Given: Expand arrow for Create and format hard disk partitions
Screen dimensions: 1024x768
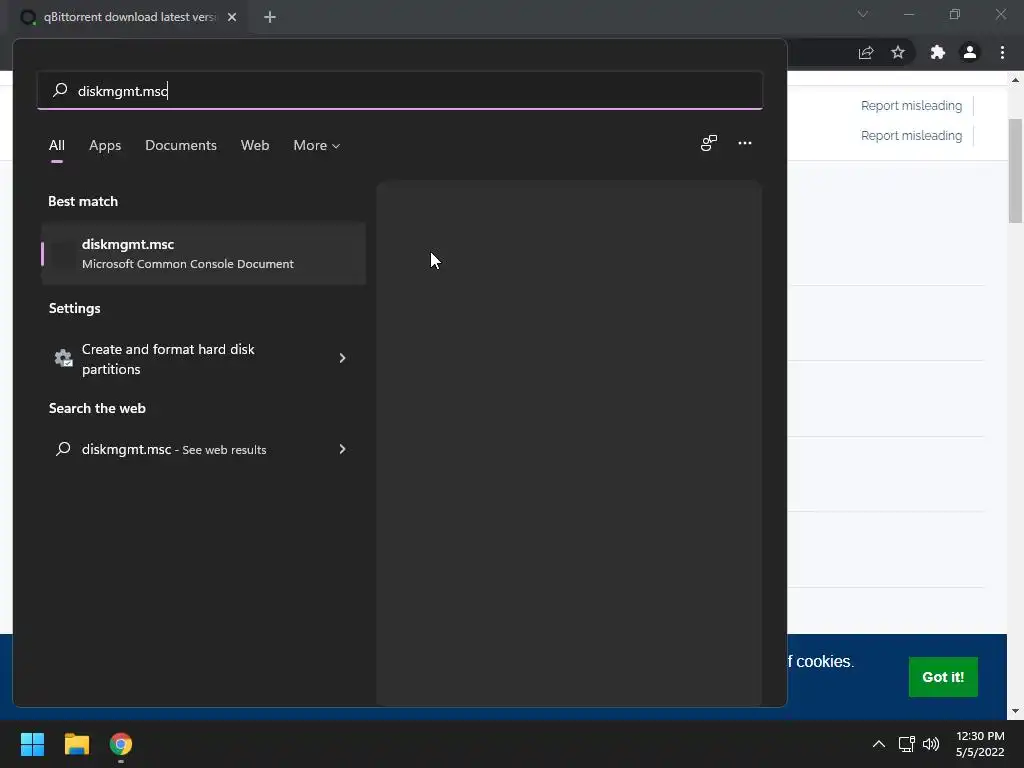Looking at the screenshot, I should pos(342,358).
